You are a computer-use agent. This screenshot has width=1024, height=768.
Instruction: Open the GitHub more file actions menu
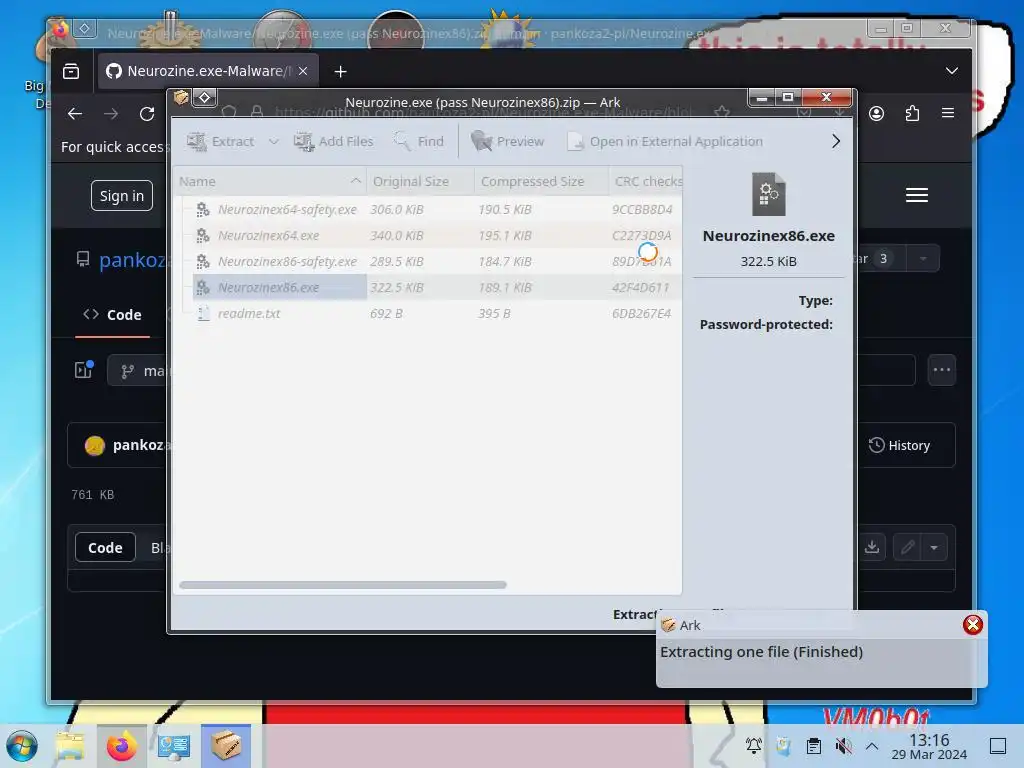pyautogui.click(x=942, y=370)
